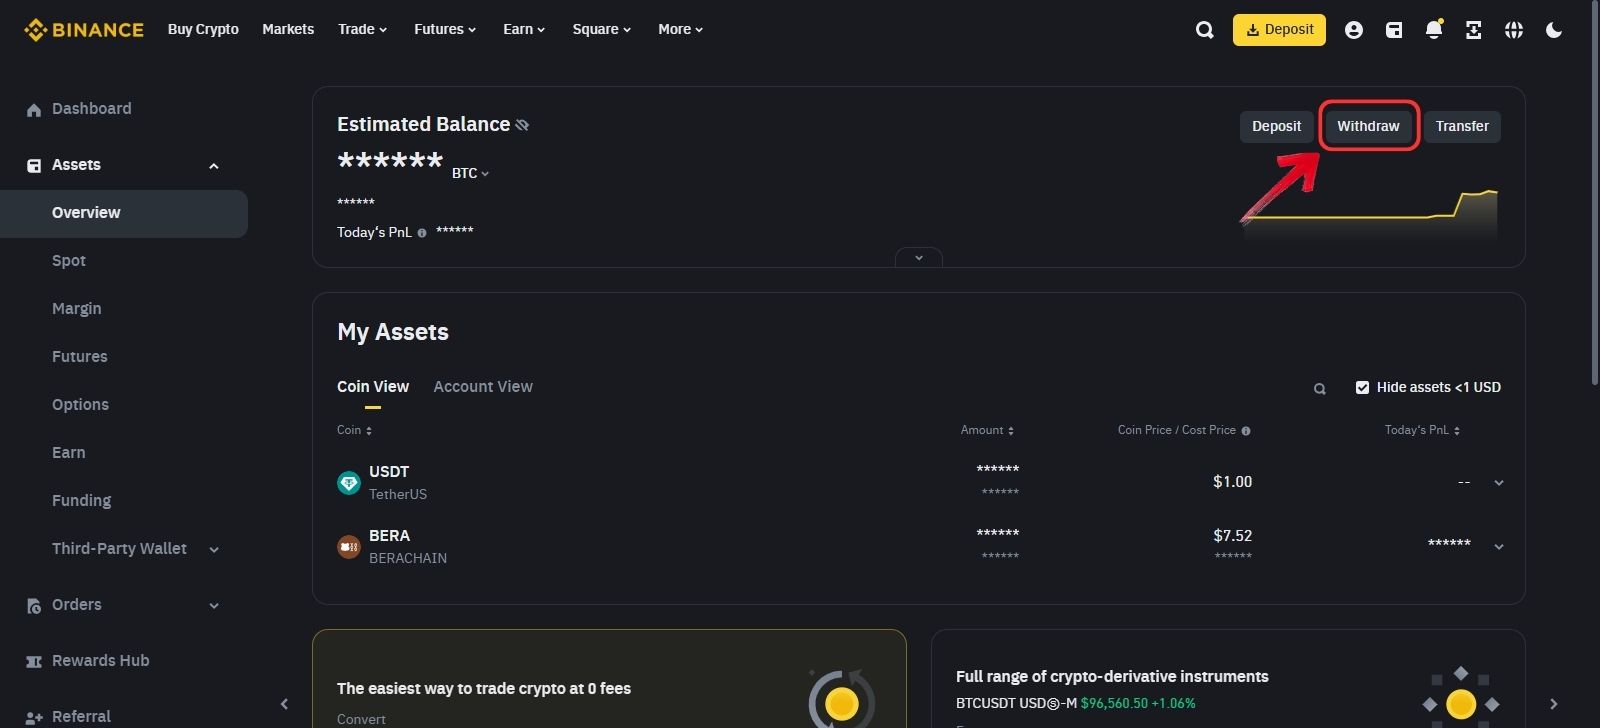Click the Today's PnL info icon
The image size is (1600, 728).
tap(422, 233)
